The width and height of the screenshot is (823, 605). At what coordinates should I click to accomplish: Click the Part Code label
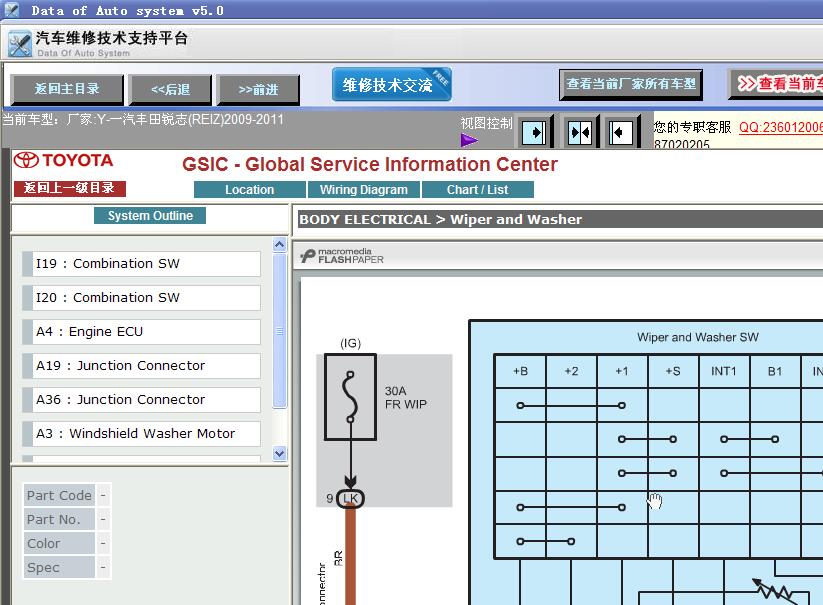click(x=59, y=495)
